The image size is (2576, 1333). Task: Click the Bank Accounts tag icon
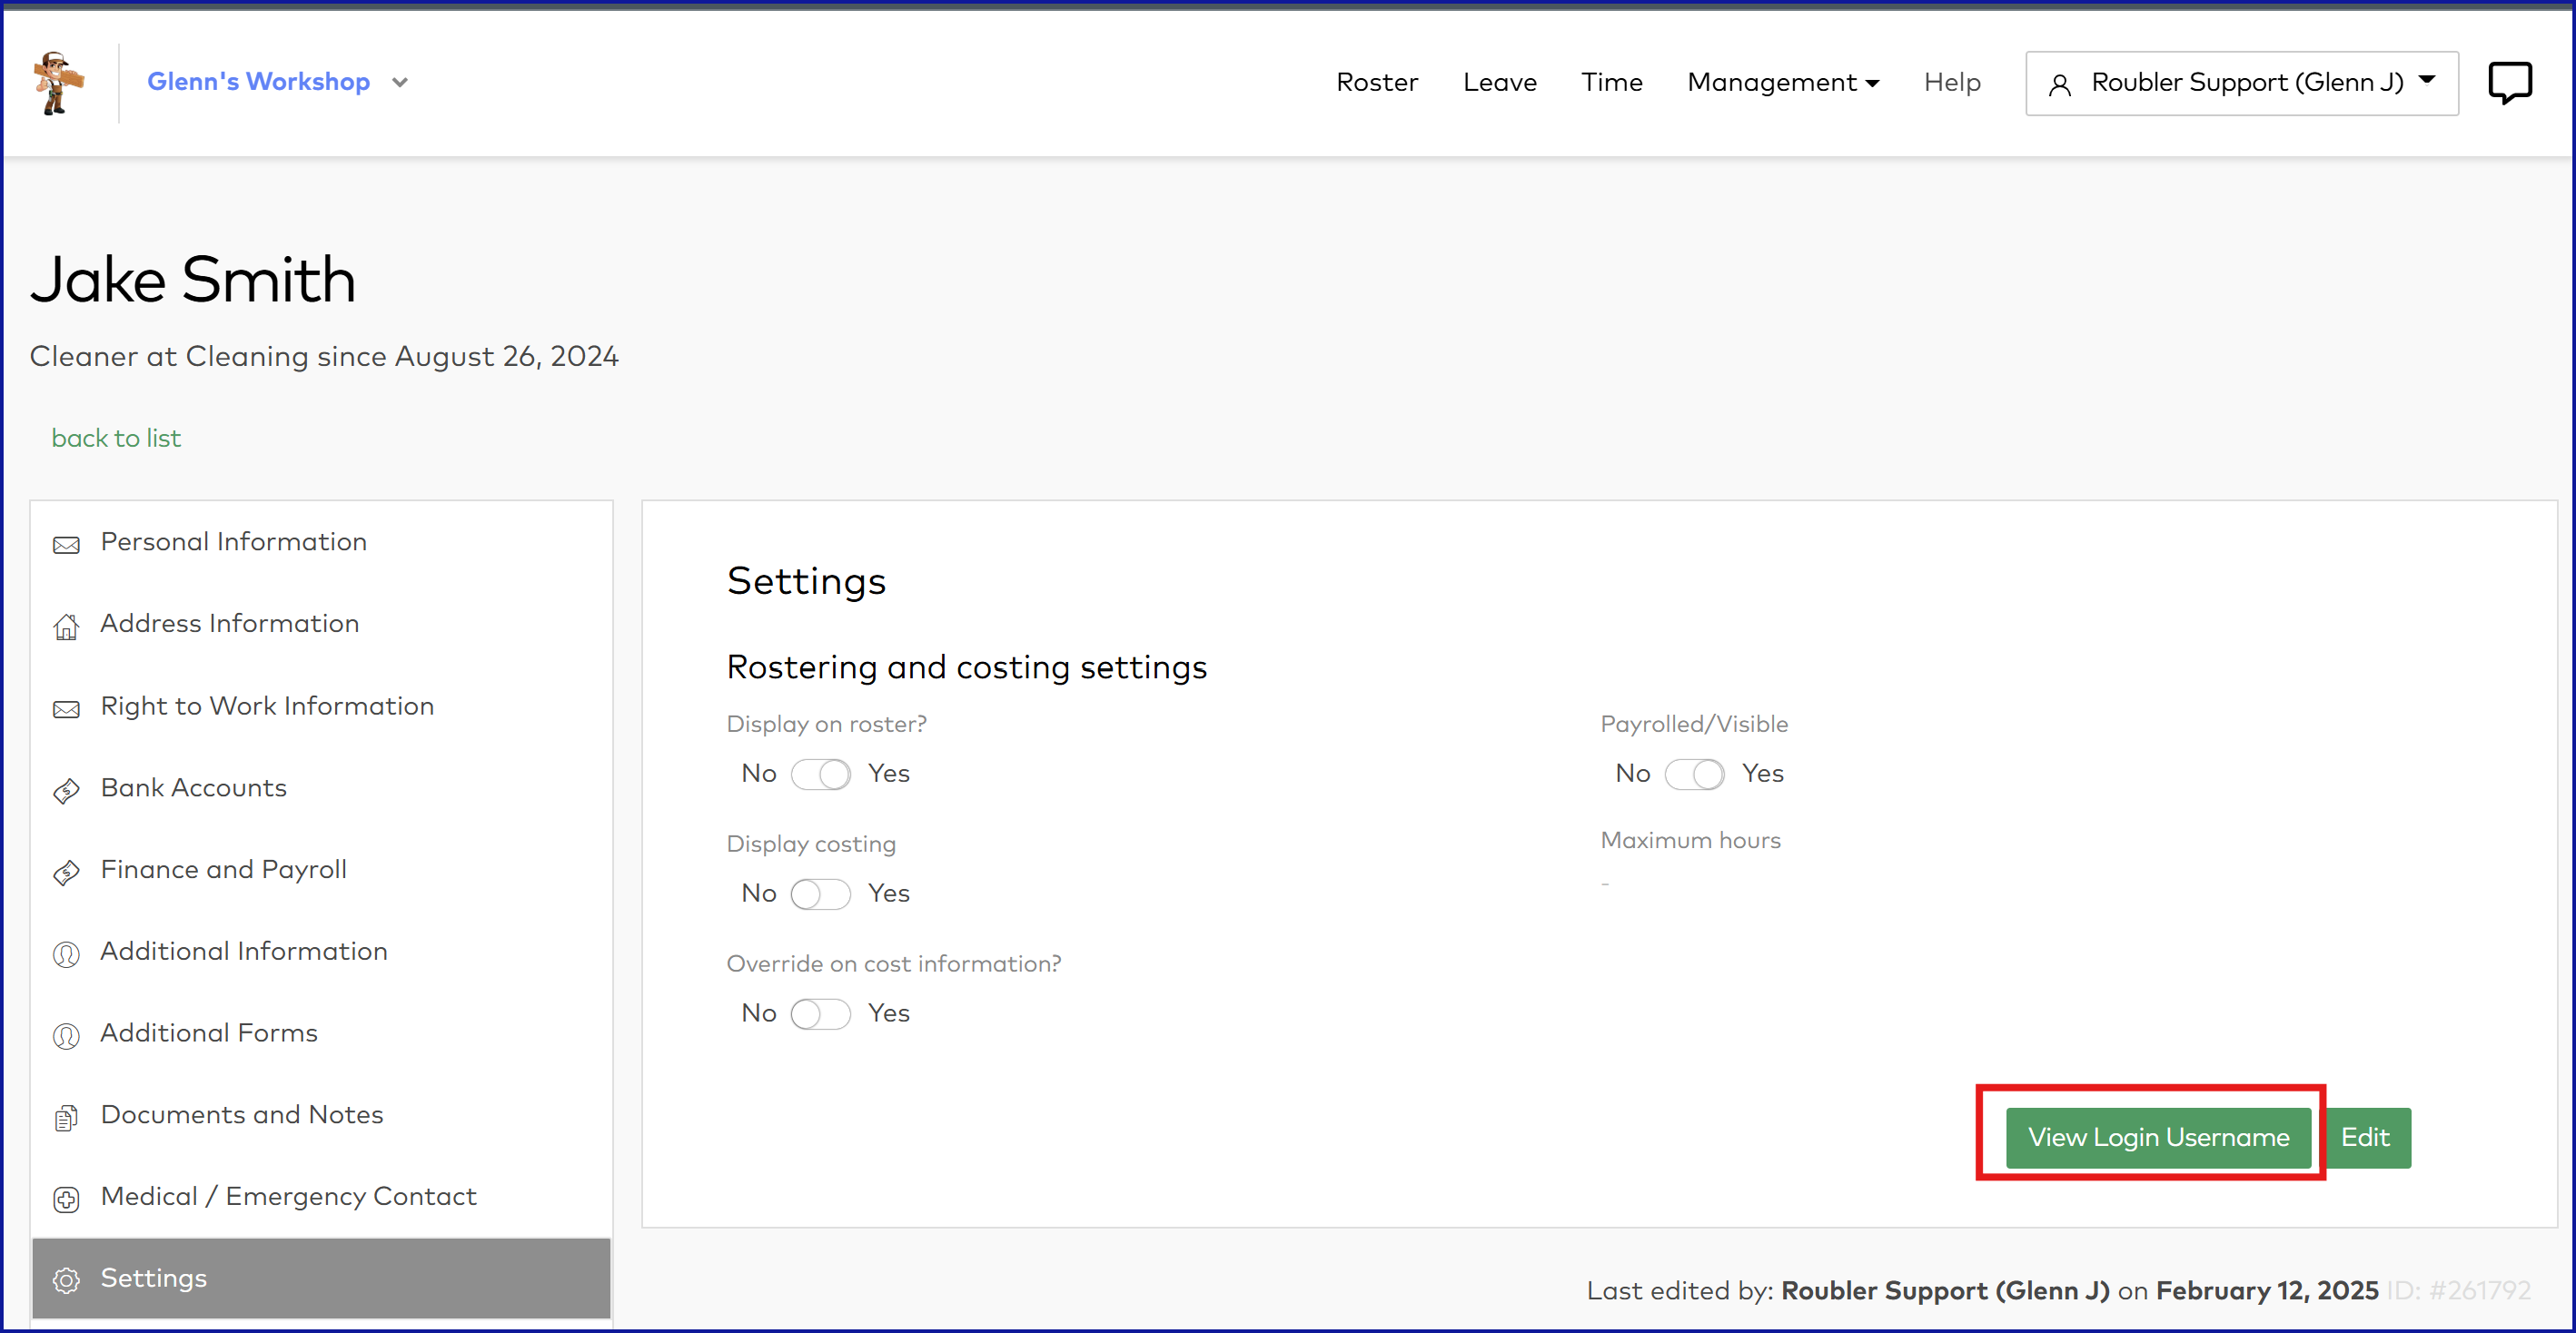(x=66, y=790)
